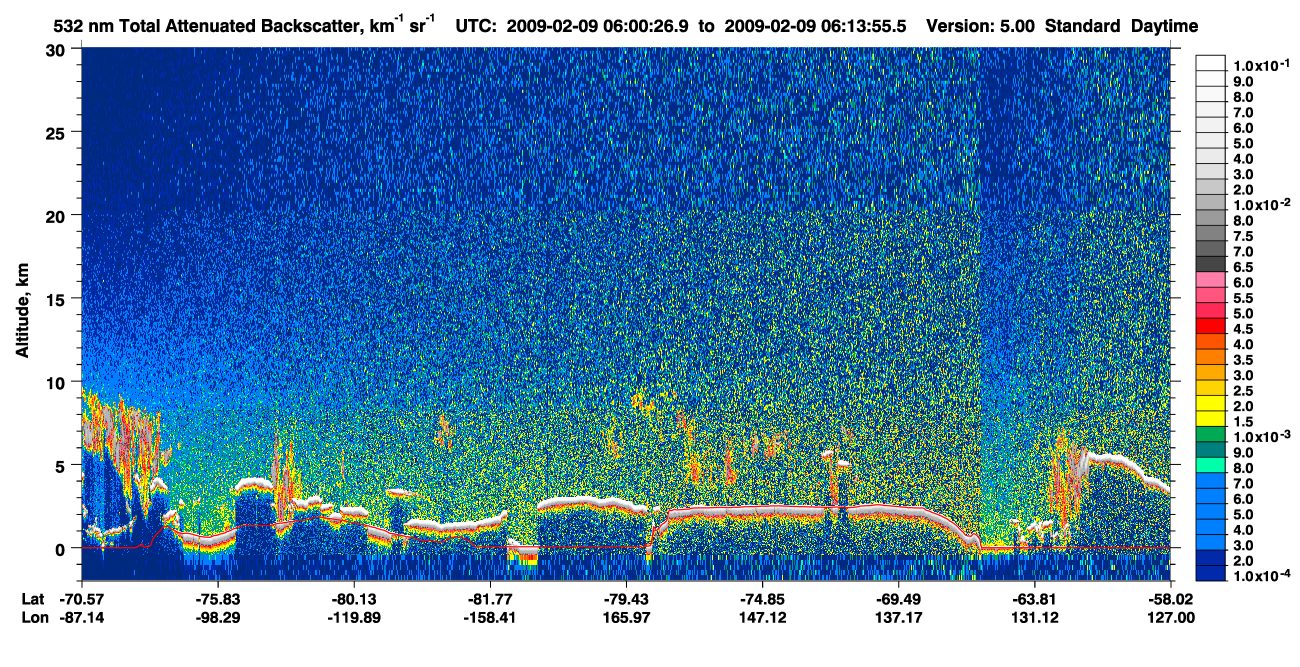Click the 'Altitude, km' vertical axis label
The height and width of the screenshot is (667, 1300).
click(21, 313)
